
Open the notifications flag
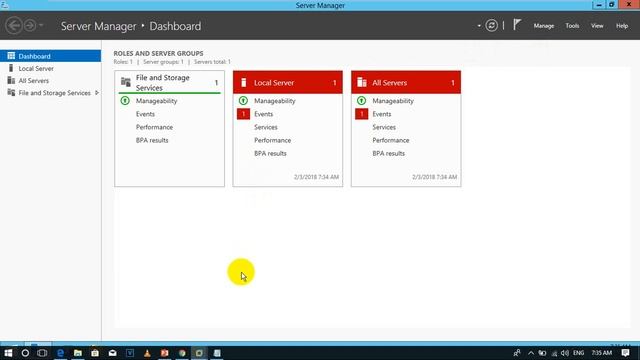(x=517, y=25)
